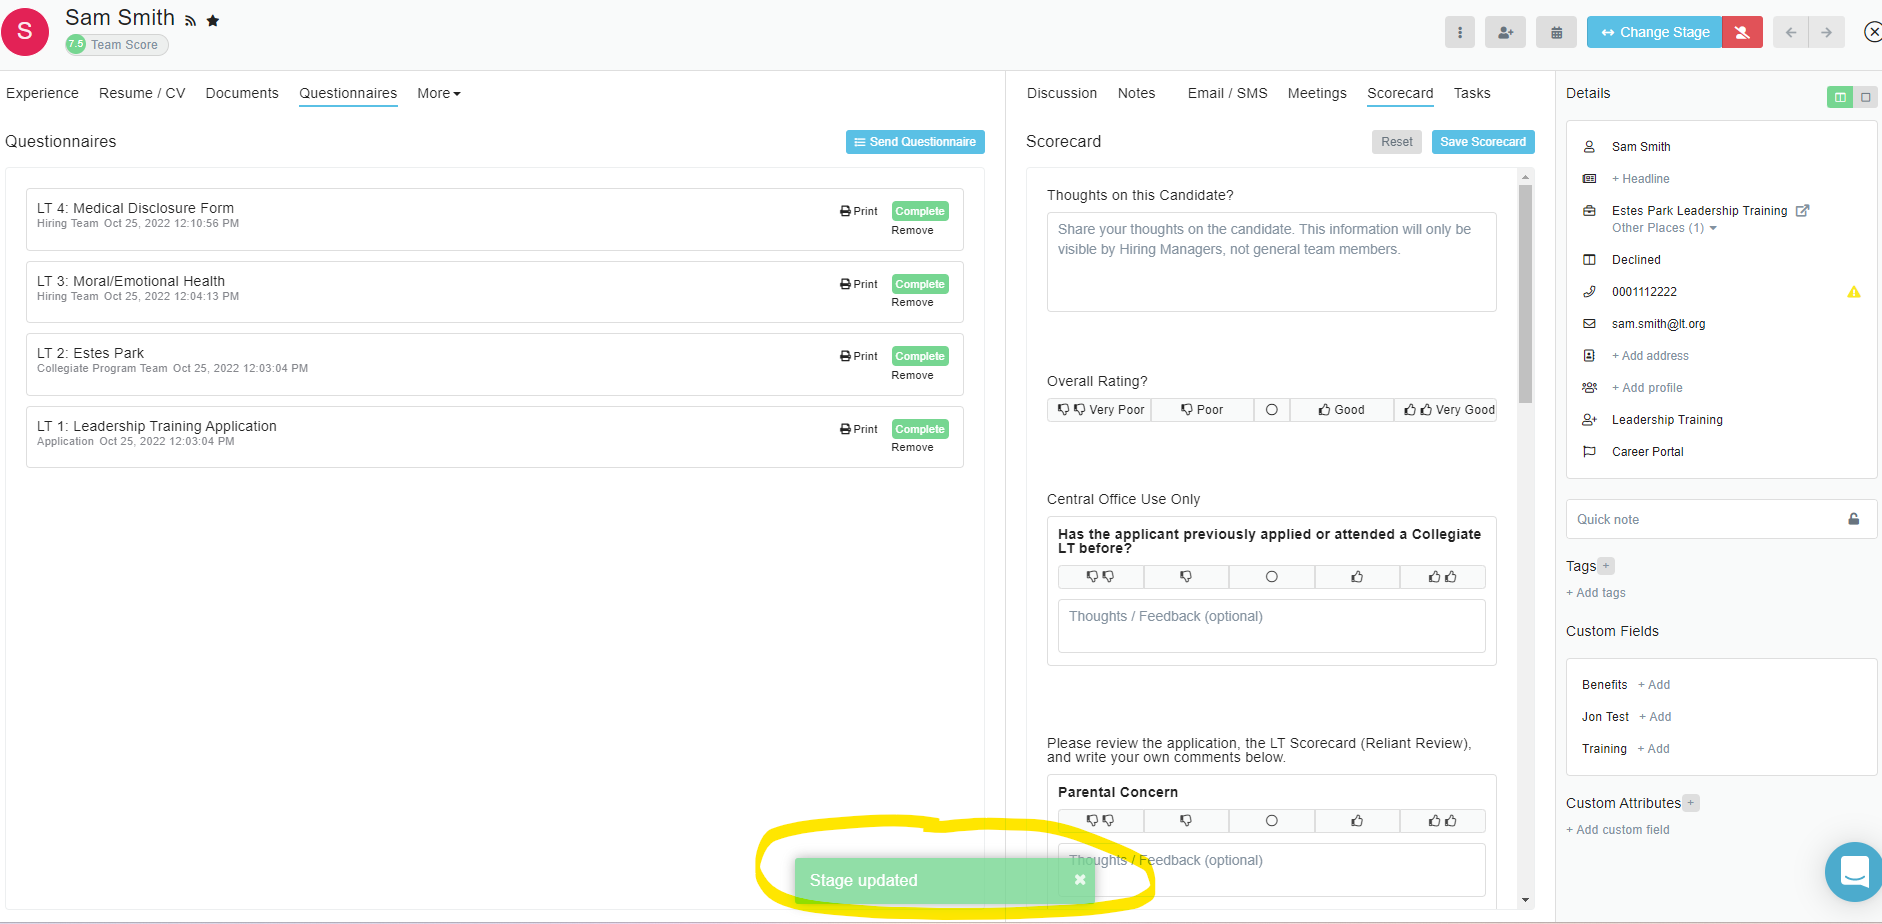Open the Resume / CV tab

point(142,93)
